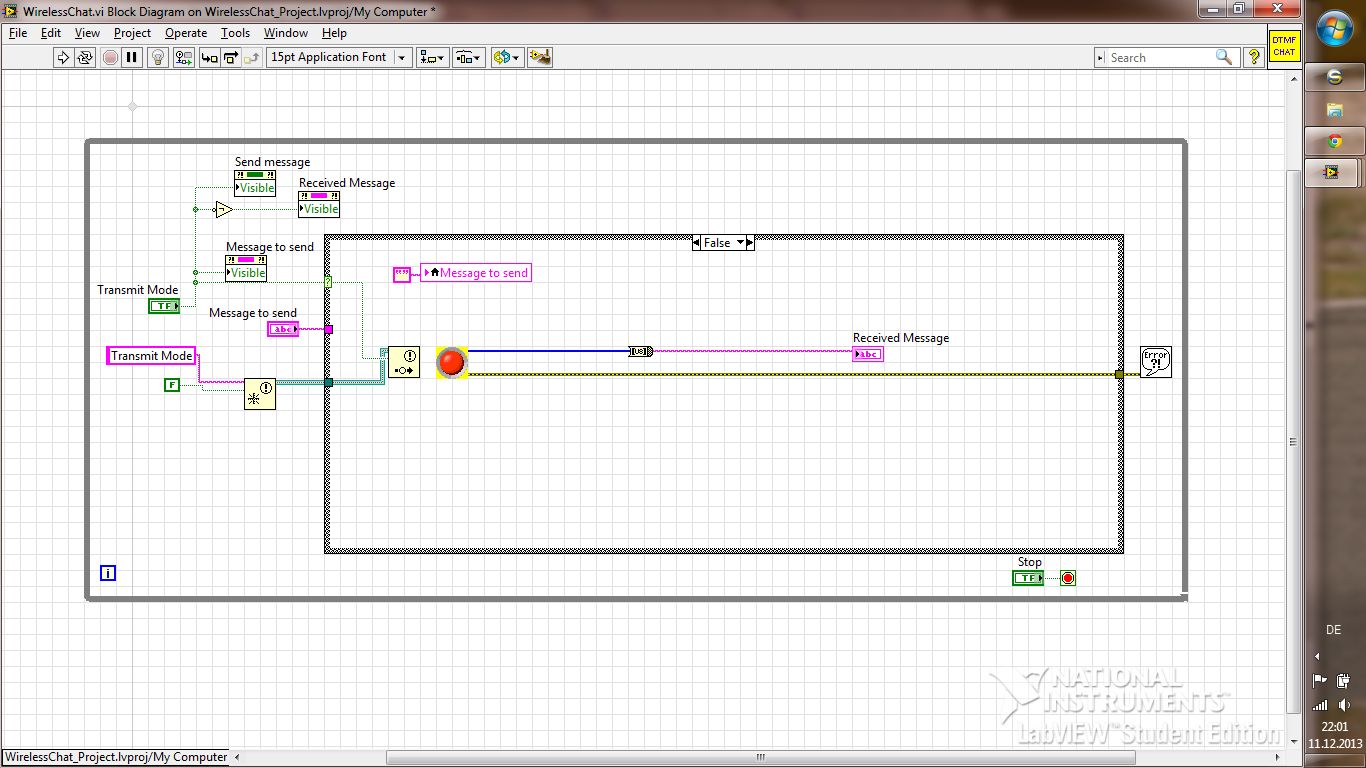Open the 15pt Application Font dropdown

click(339, 58)
